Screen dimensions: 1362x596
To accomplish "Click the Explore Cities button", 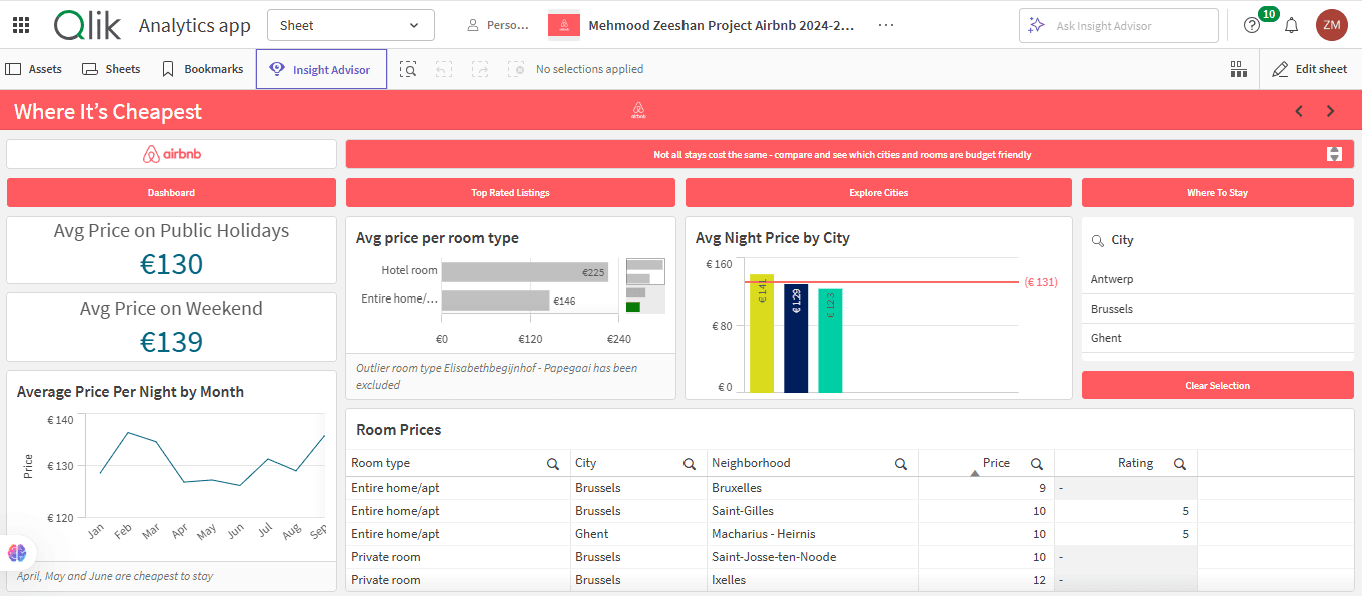I will 879,192.
